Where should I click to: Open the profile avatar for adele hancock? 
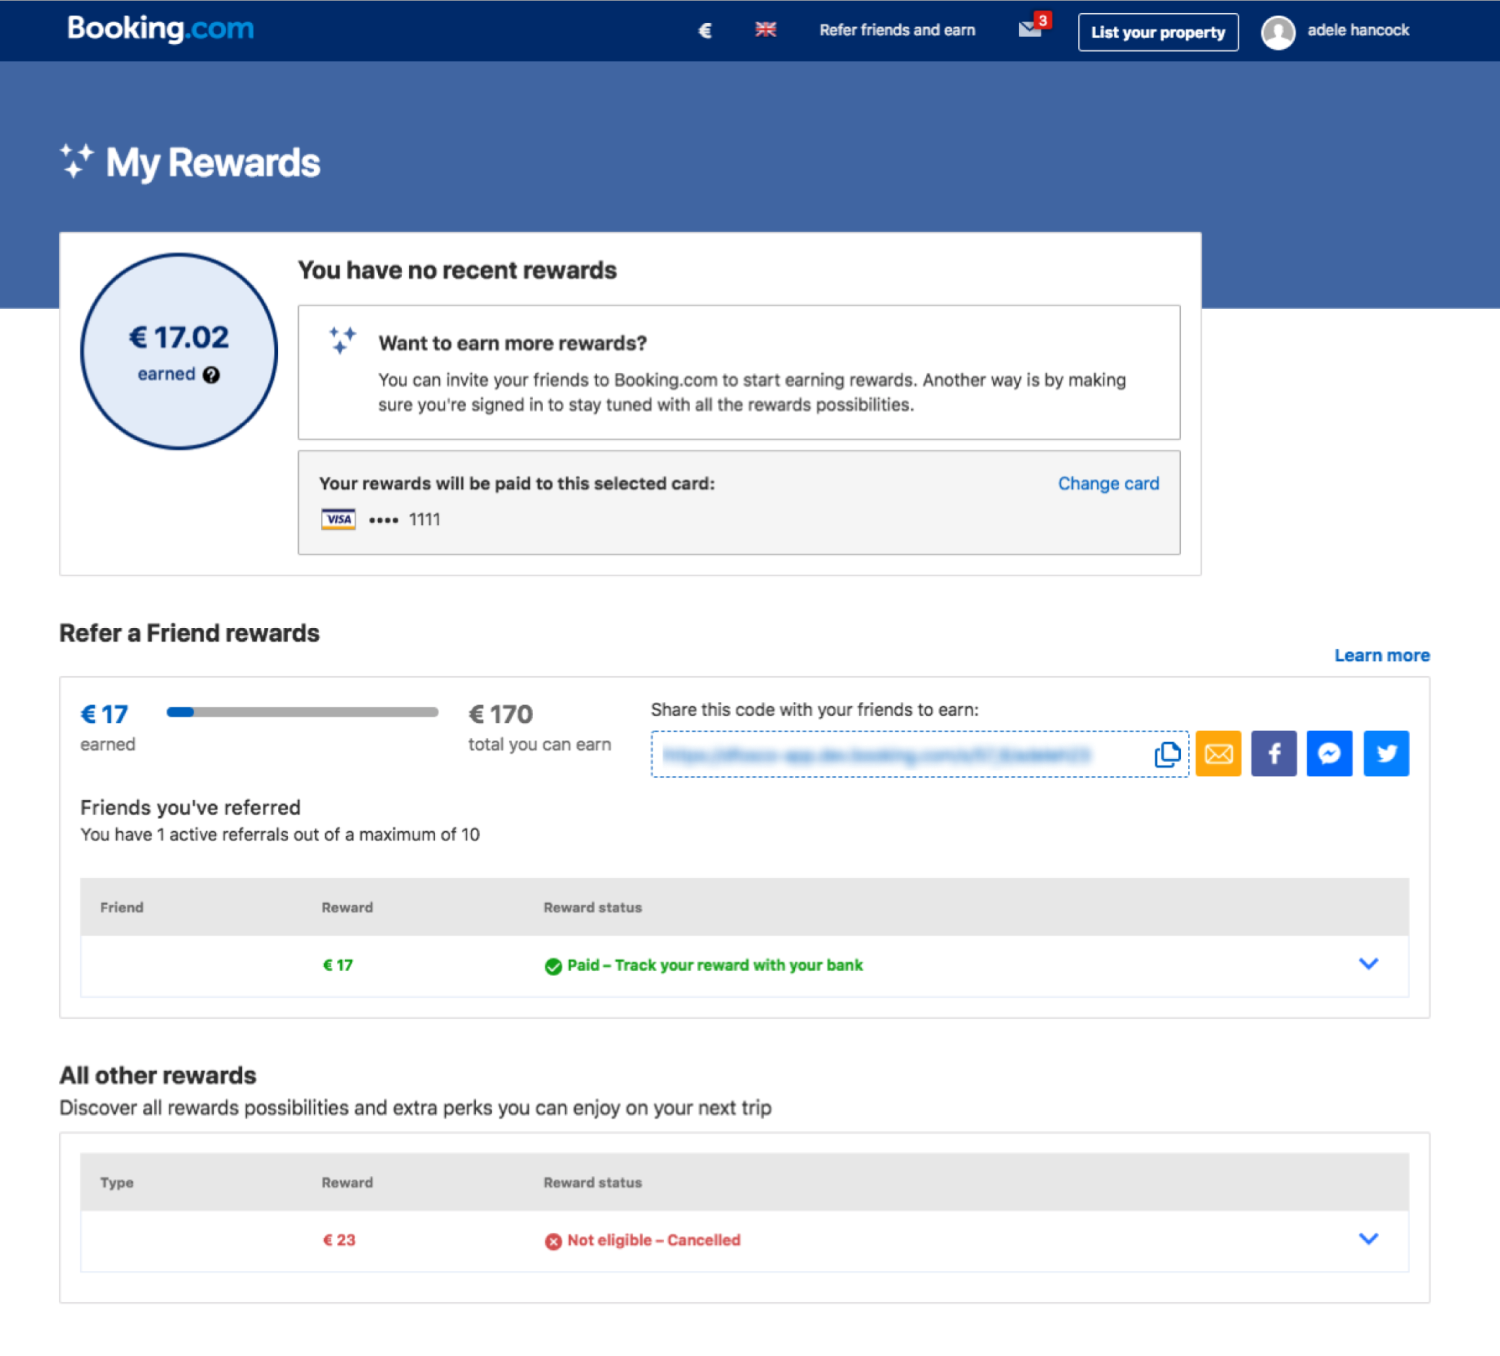click(1279, 31)
